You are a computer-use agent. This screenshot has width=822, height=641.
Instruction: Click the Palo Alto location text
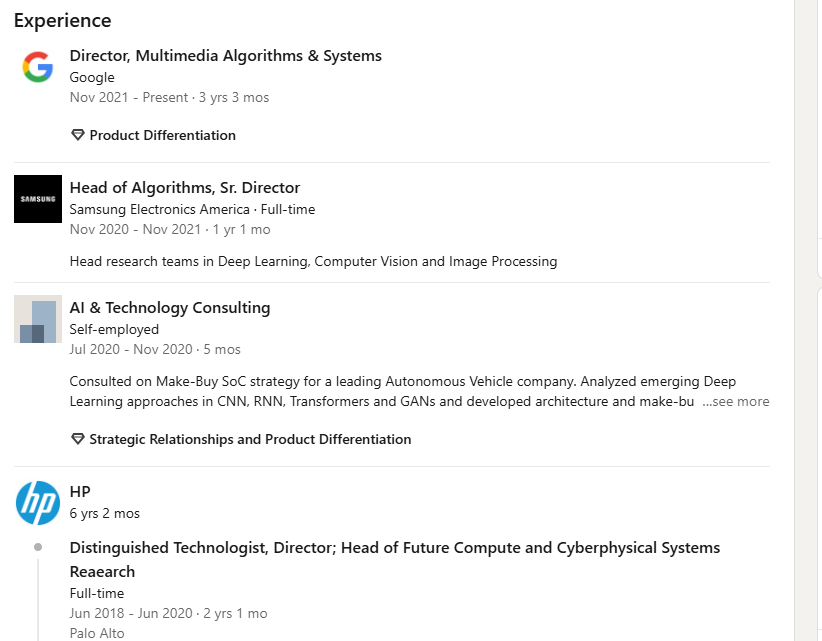coord(97,633)
